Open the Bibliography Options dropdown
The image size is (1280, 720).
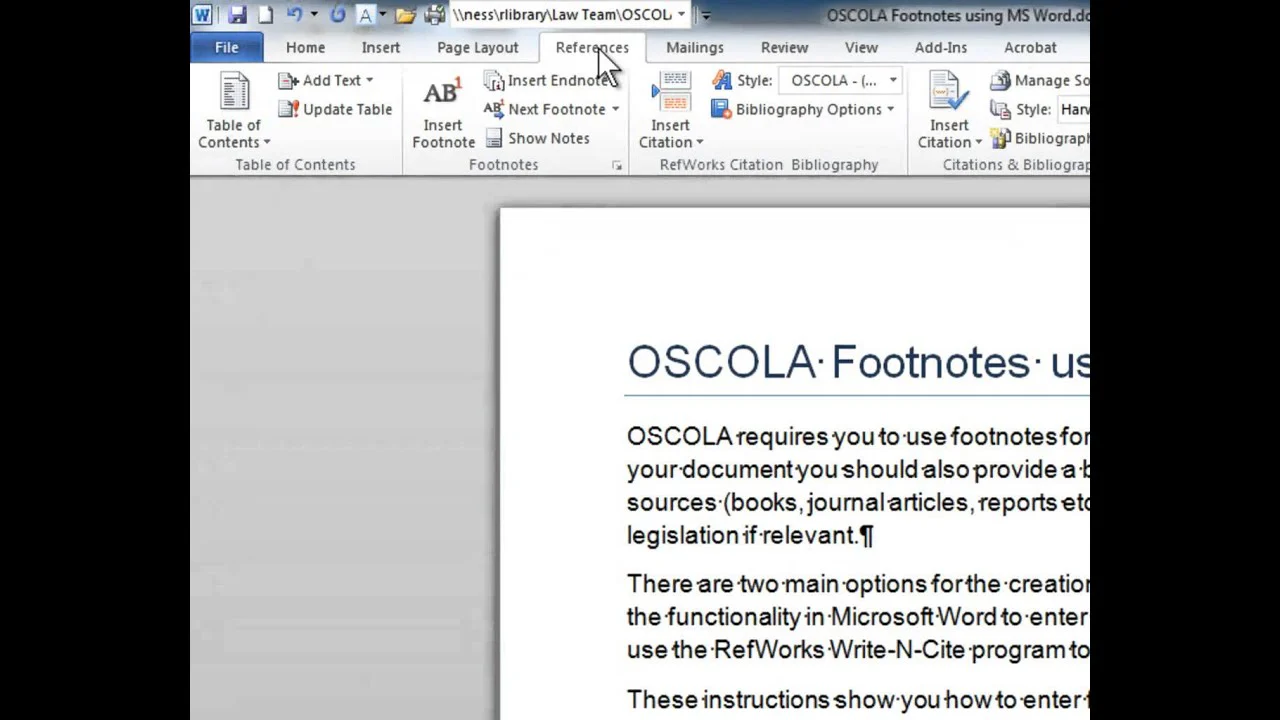tap(805, 109)
